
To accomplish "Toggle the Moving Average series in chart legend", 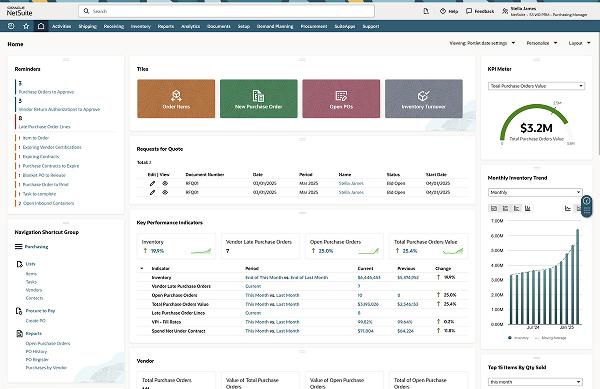I will (550, 338).
